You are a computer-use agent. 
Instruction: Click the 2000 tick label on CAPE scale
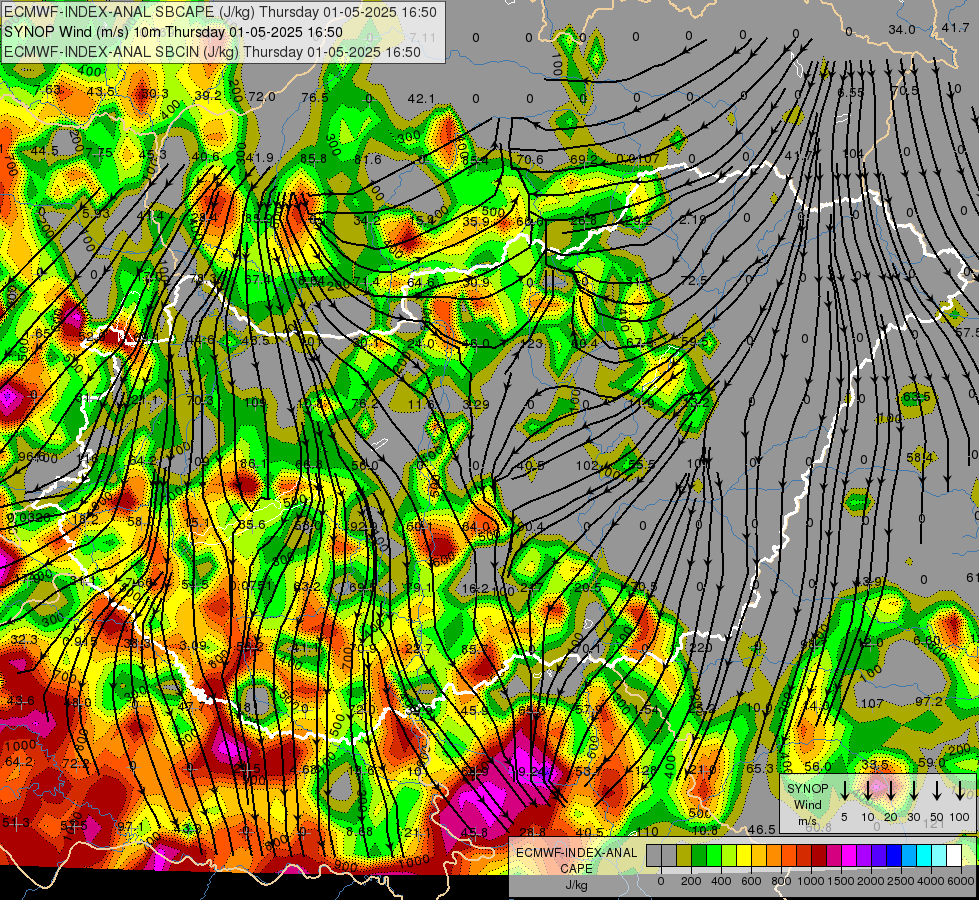pos(871,881)
